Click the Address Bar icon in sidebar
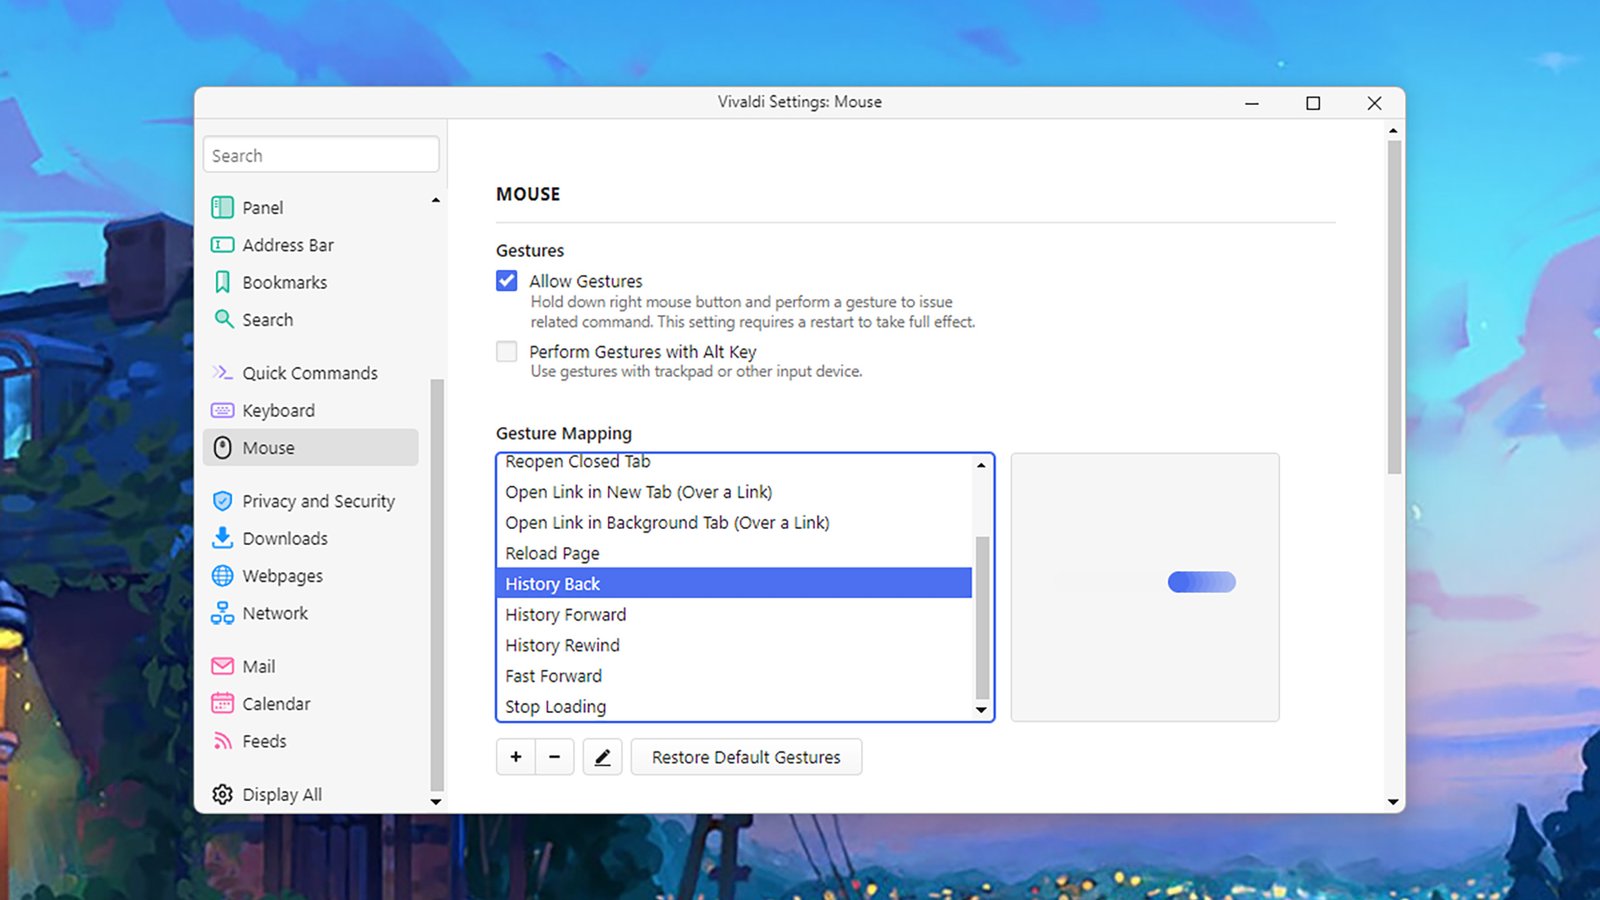The height and width of the screenshot is (900, 1600). pyautogui.click(x=223, y=245)
